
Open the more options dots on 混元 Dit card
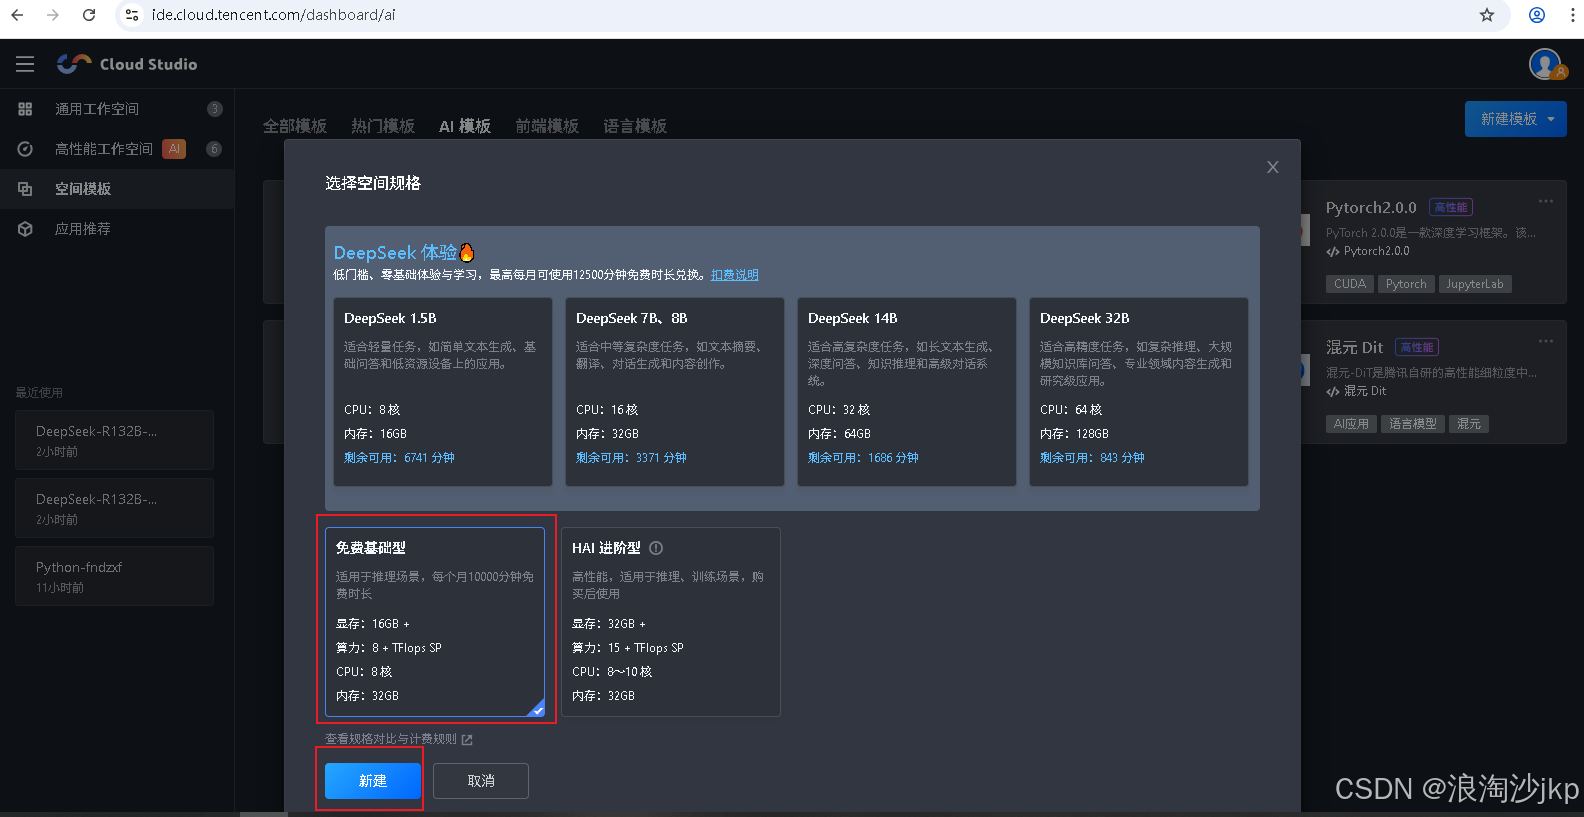pyautogui.click(x=1546, y=341)
